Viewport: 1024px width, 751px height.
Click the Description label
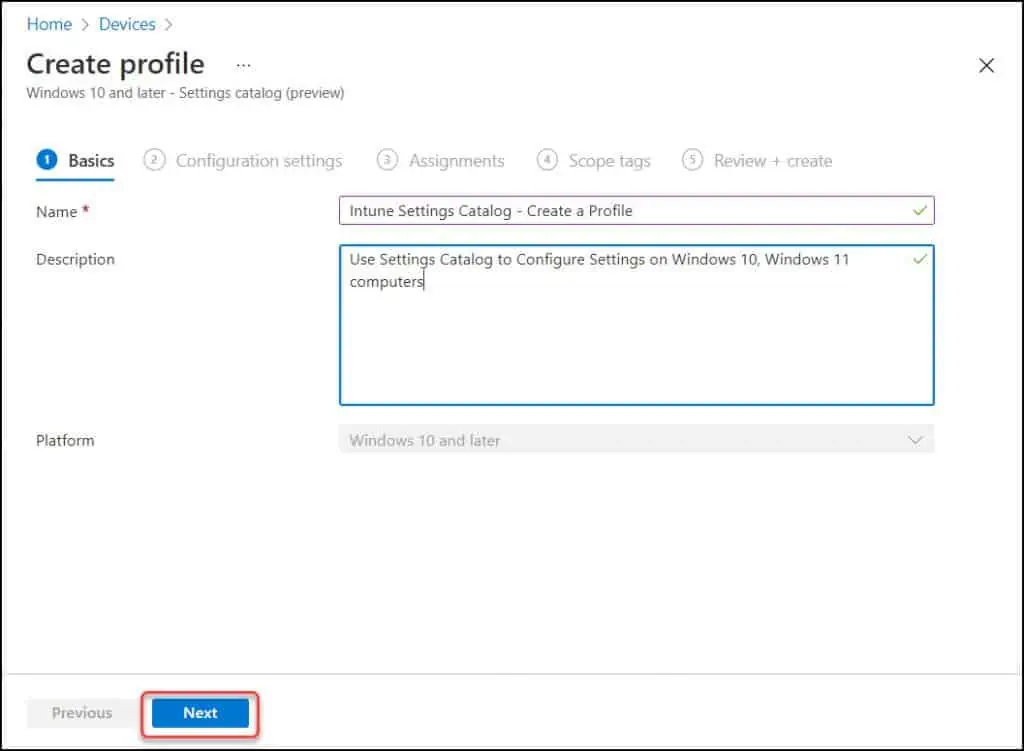pos(75,260)
